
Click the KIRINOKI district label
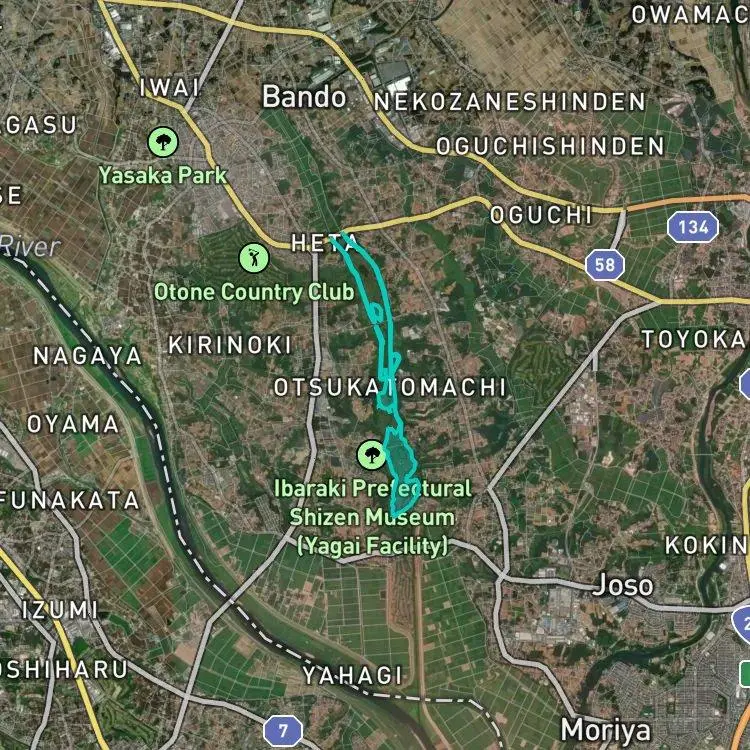[x=230, y=345]
